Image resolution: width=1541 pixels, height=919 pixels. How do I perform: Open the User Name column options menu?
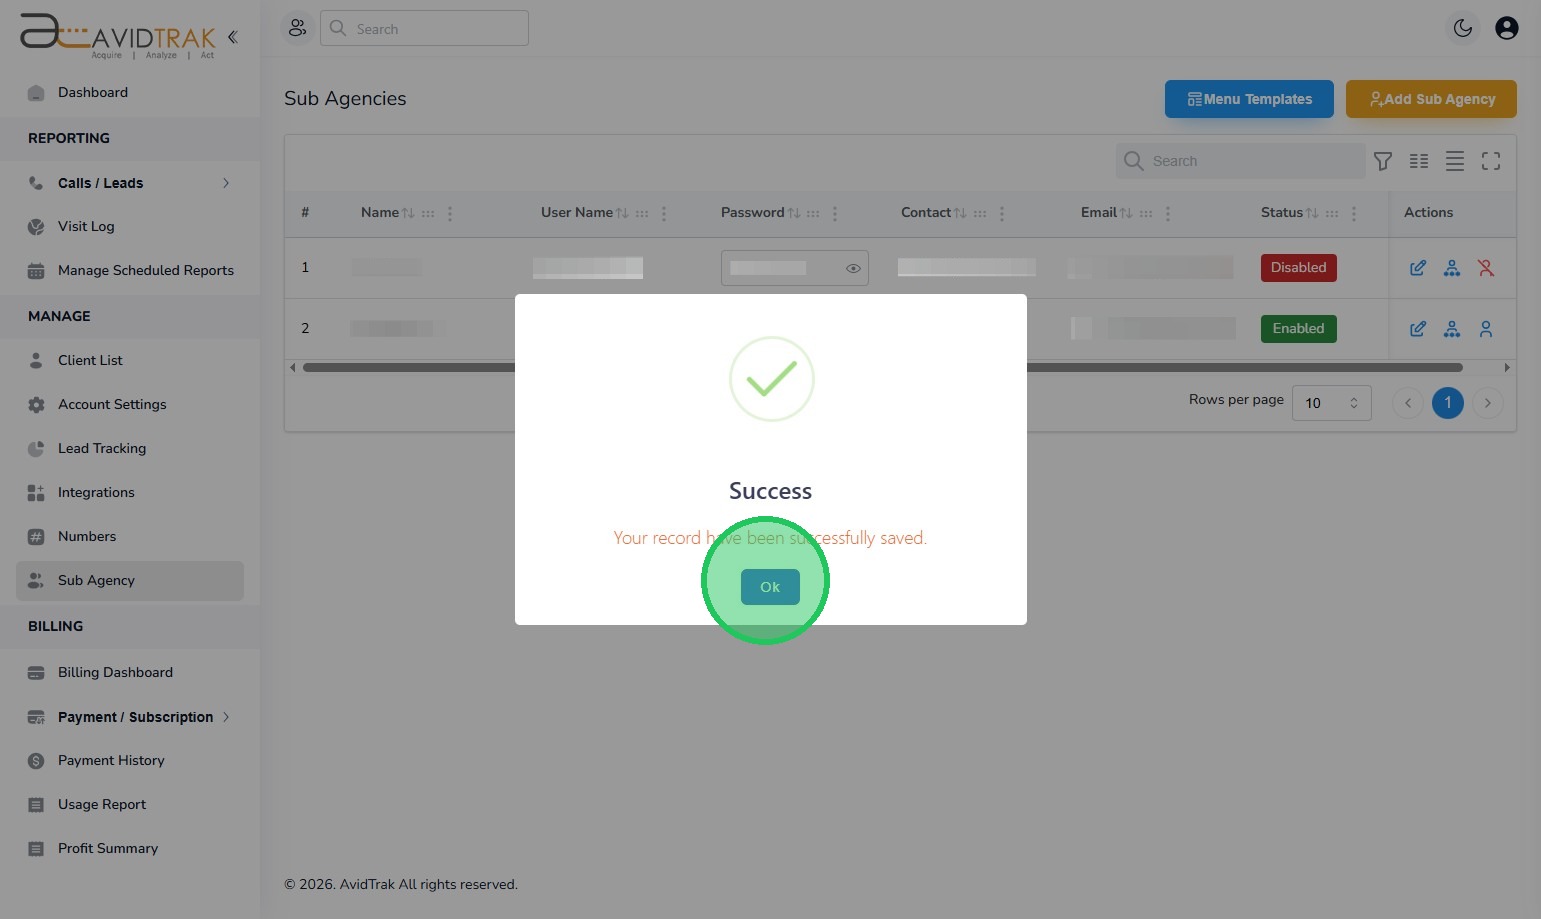coord(664,213)
